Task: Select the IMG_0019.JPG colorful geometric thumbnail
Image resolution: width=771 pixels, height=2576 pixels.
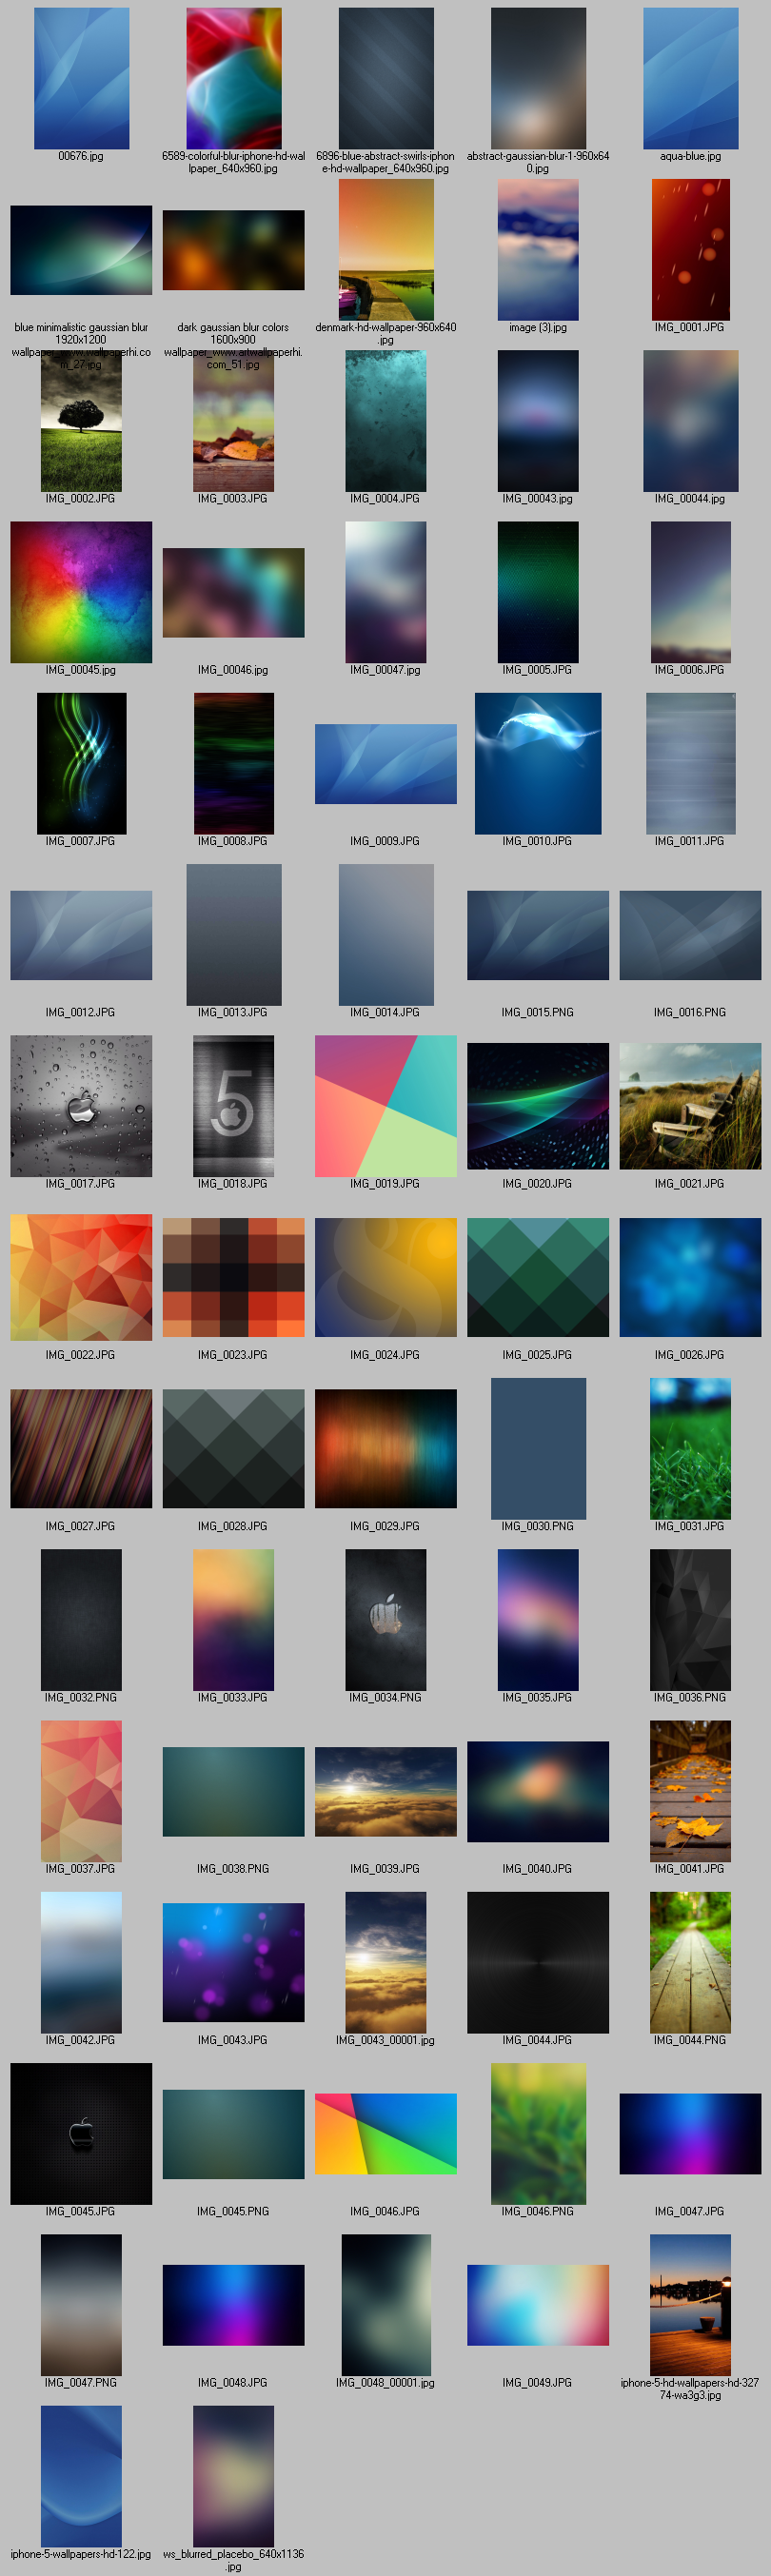Action: click(x=386, y=1106)
